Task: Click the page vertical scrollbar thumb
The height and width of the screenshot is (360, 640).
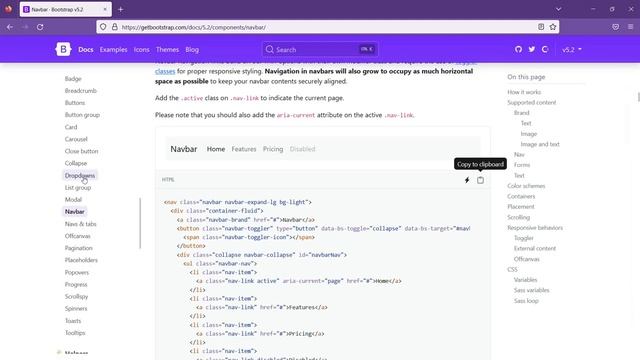Action: [x=638, y=97]
